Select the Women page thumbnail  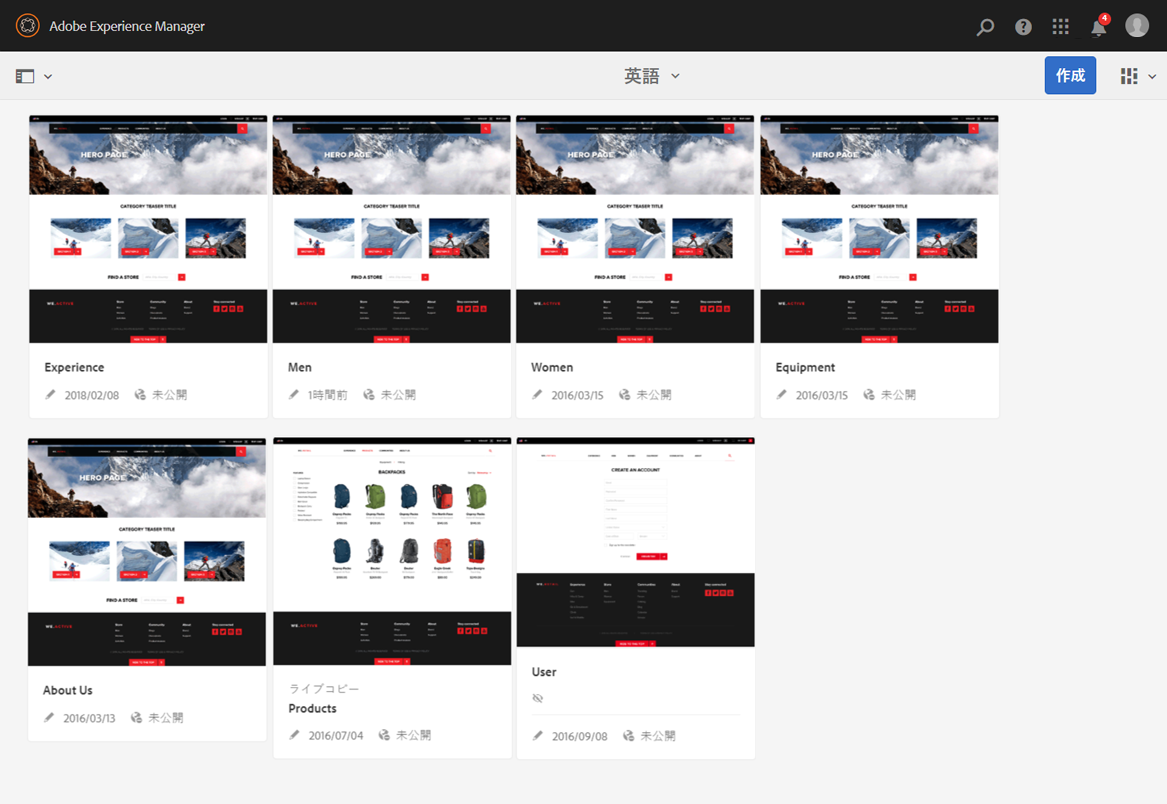pyautogui.click(x=635, y=229)
